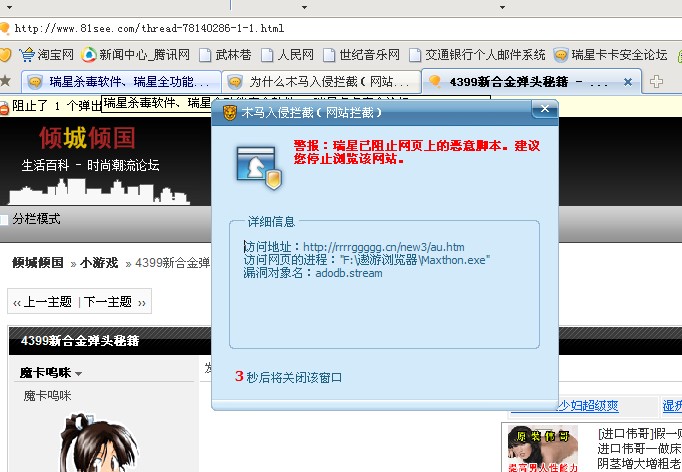Screen dimensions: 682x472
Task: Click the red warning message text
Action: 416,152
